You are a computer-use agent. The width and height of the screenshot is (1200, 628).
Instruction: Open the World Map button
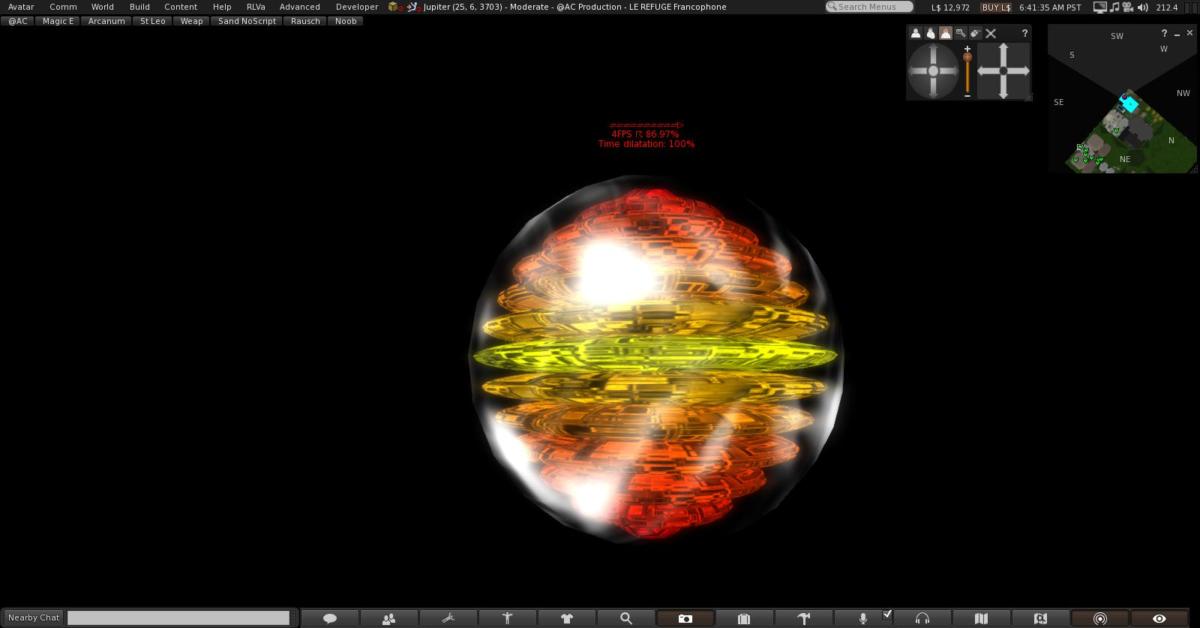pos(981,619)
